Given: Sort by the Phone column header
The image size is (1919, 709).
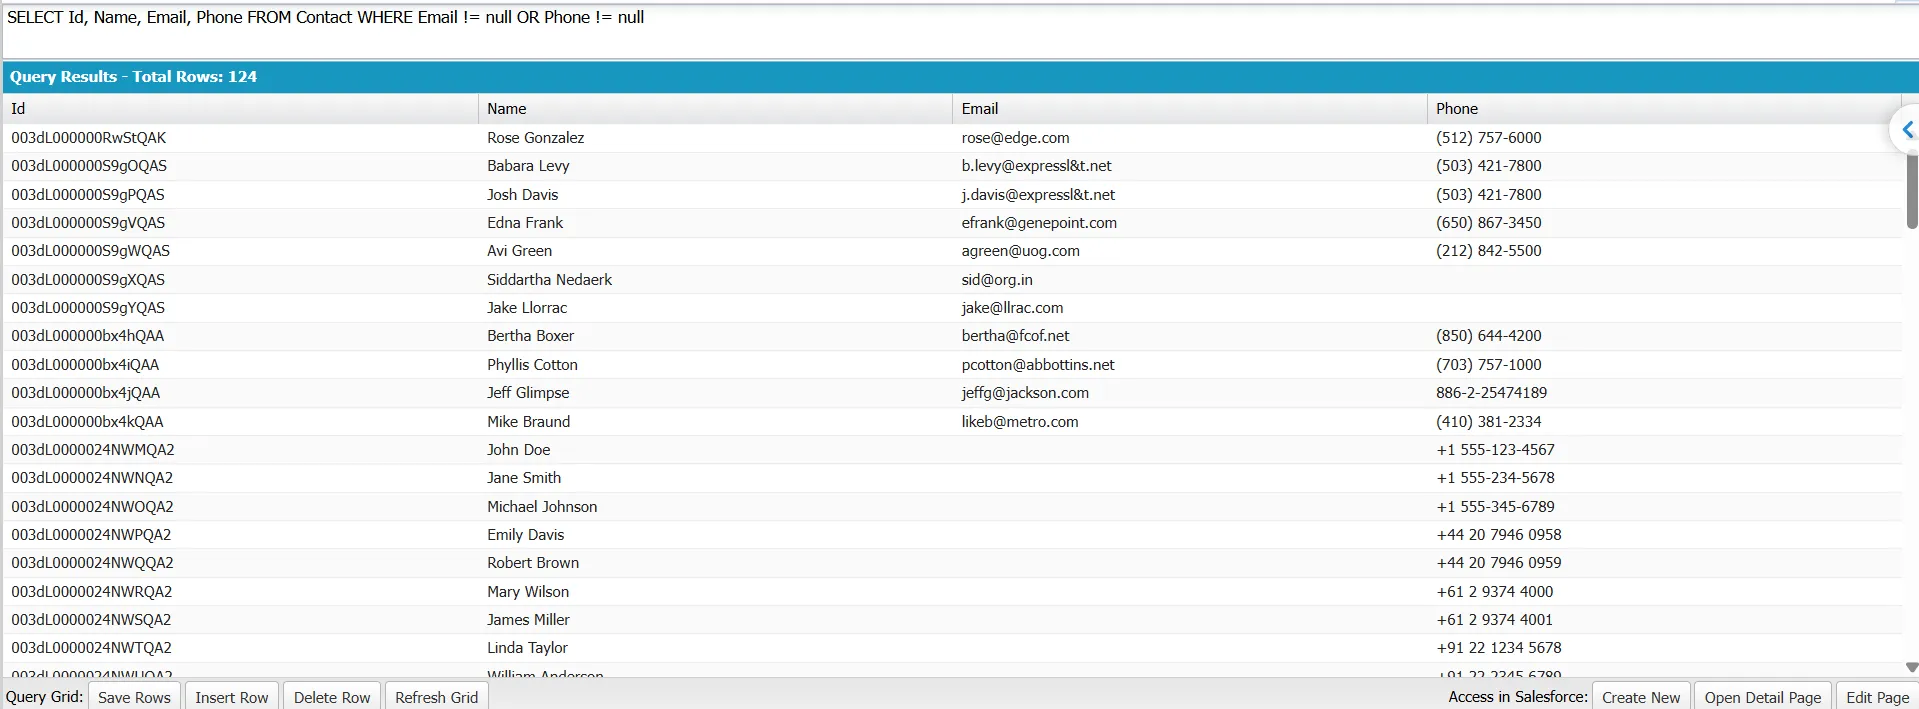Looking at the screenshot, I should point(1663,109).
